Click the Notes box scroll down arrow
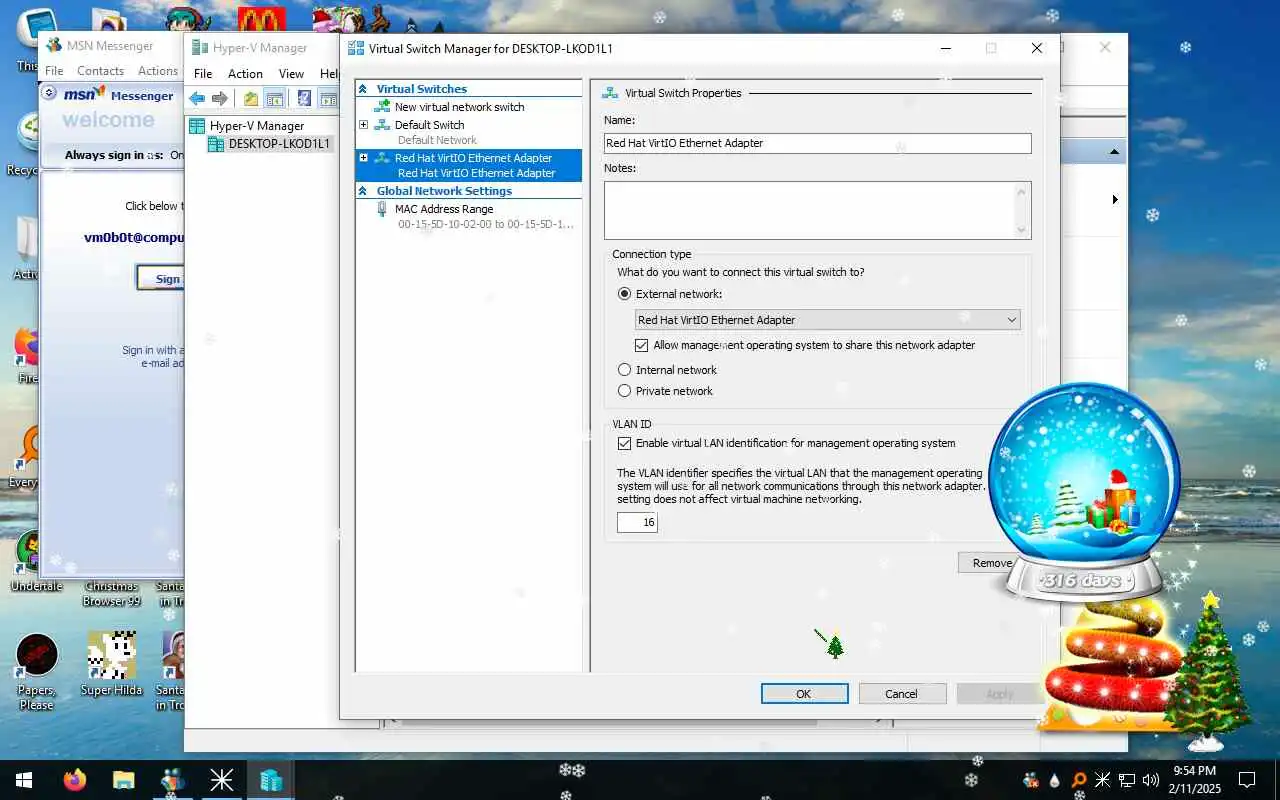This screenshot has width=1280, height=800. (x=1021, y=230)
